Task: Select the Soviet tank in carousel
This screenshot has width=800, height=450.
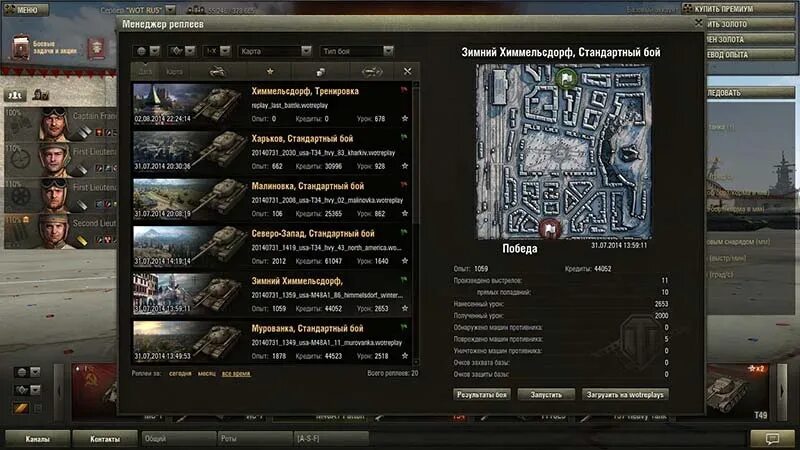Action: (95, 392)
